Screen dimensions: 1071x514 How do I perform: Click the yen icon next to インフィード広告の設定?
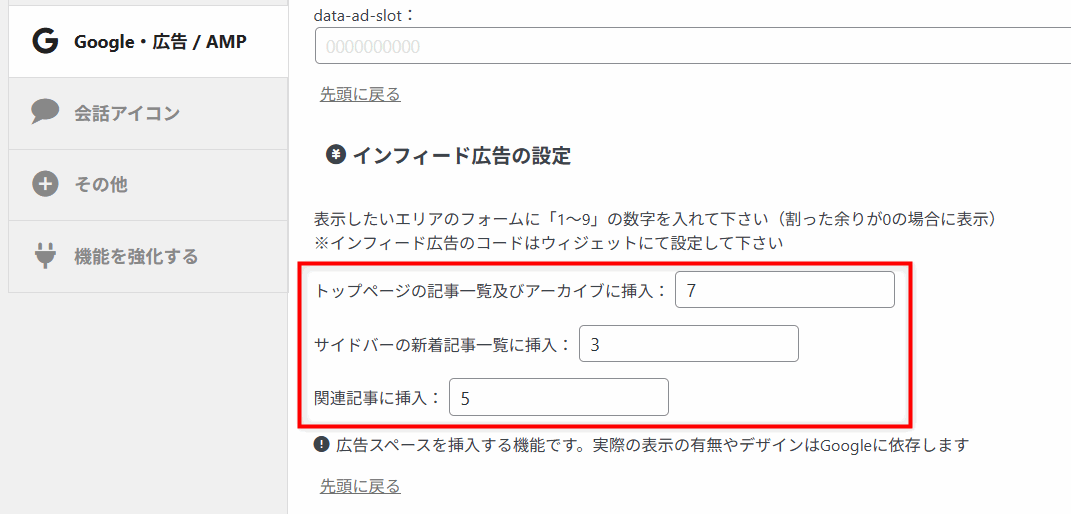tap(335, 156)
